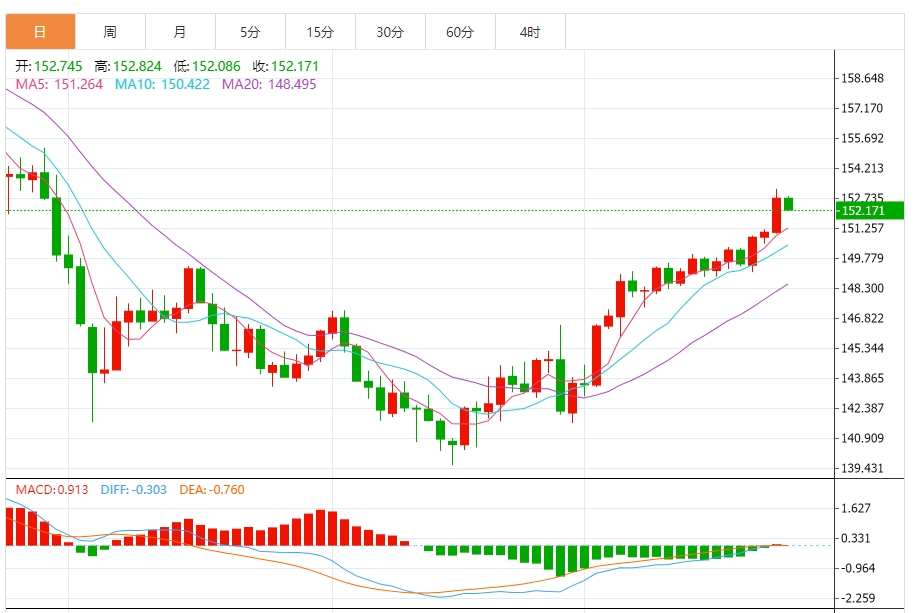
Task: Click the close price 收:152.171
Action: [286, 66]
